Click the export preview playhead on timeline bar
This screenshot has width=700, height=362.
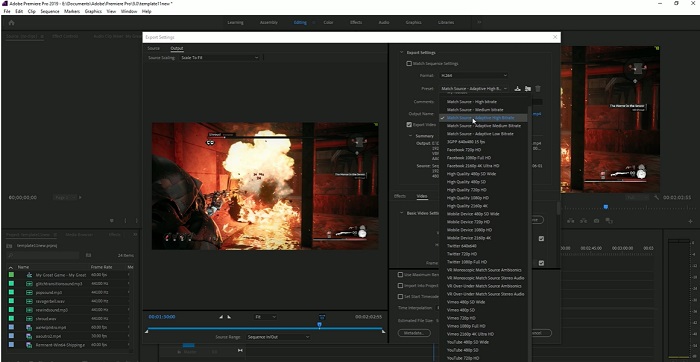[x=319, y=325]
